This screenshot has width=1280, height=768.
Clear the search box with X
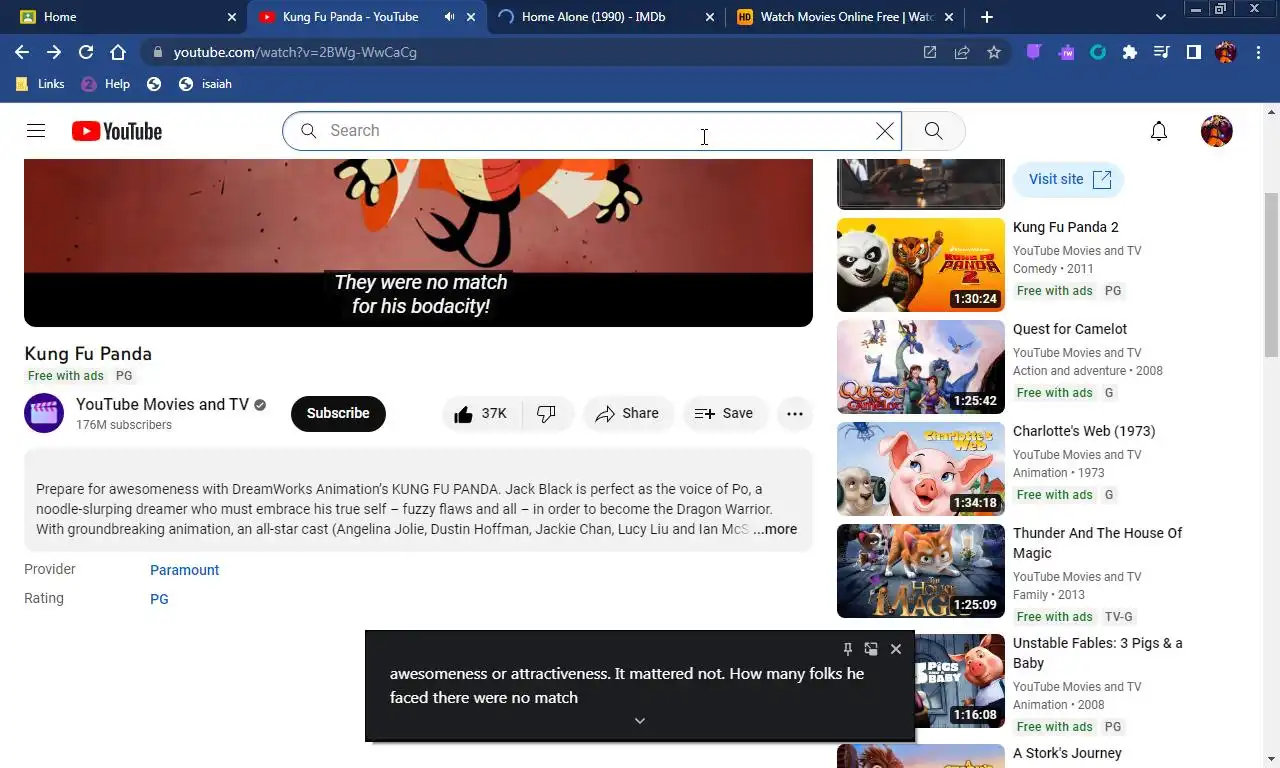pos(885,131)
